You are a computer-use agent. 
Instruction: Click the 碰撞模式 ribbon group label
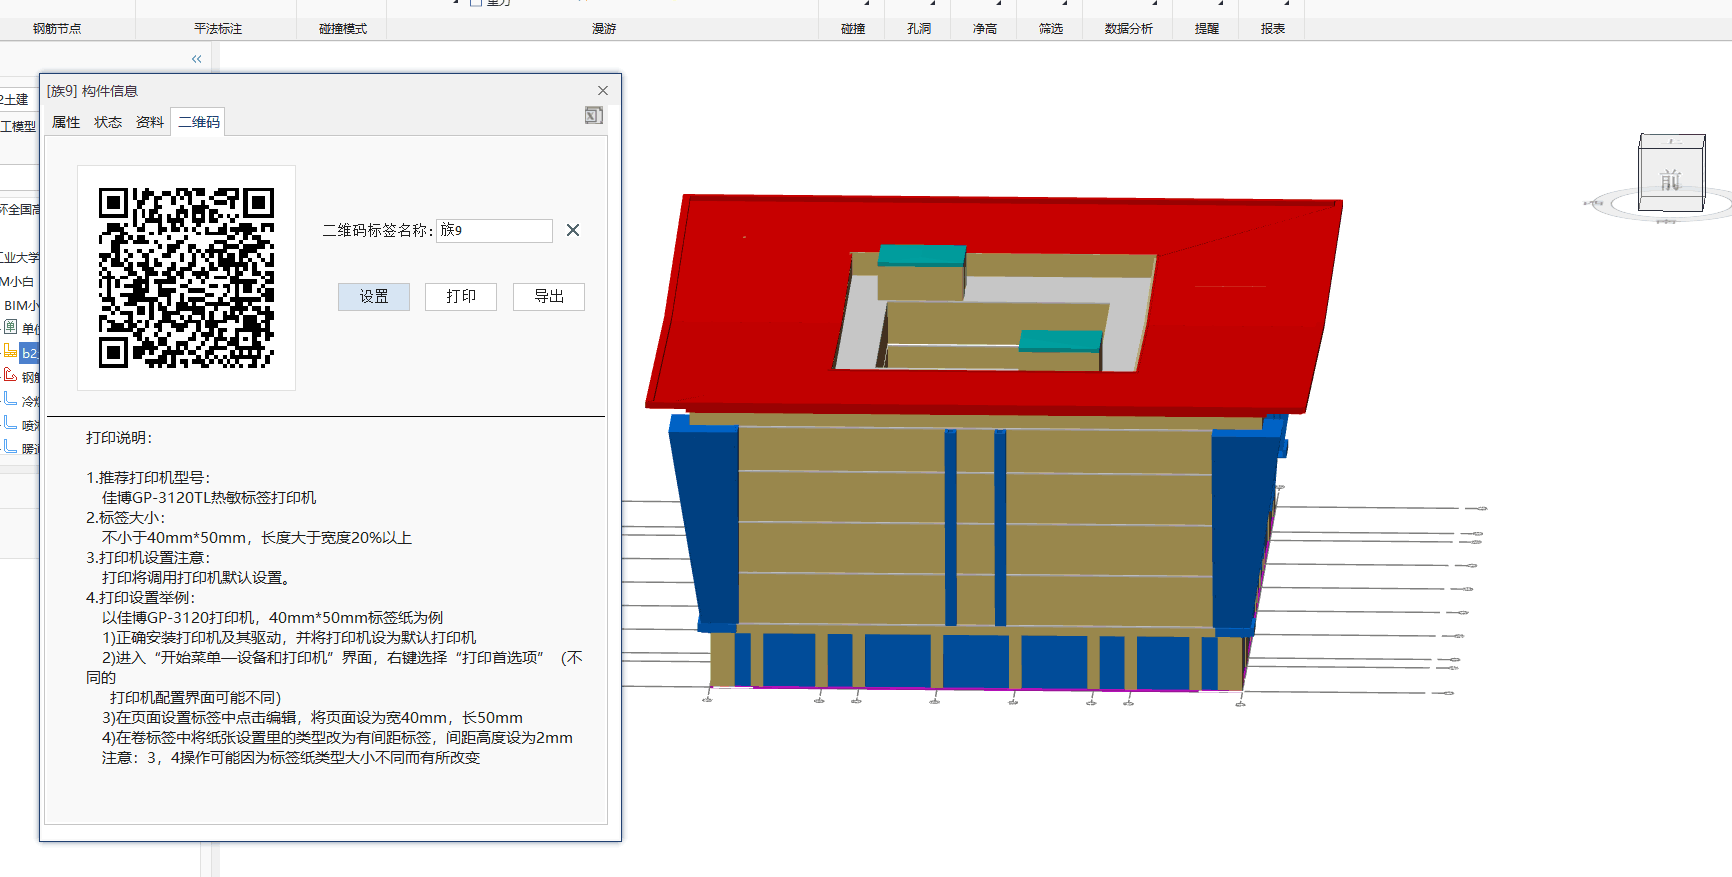(x=343, y=29)
